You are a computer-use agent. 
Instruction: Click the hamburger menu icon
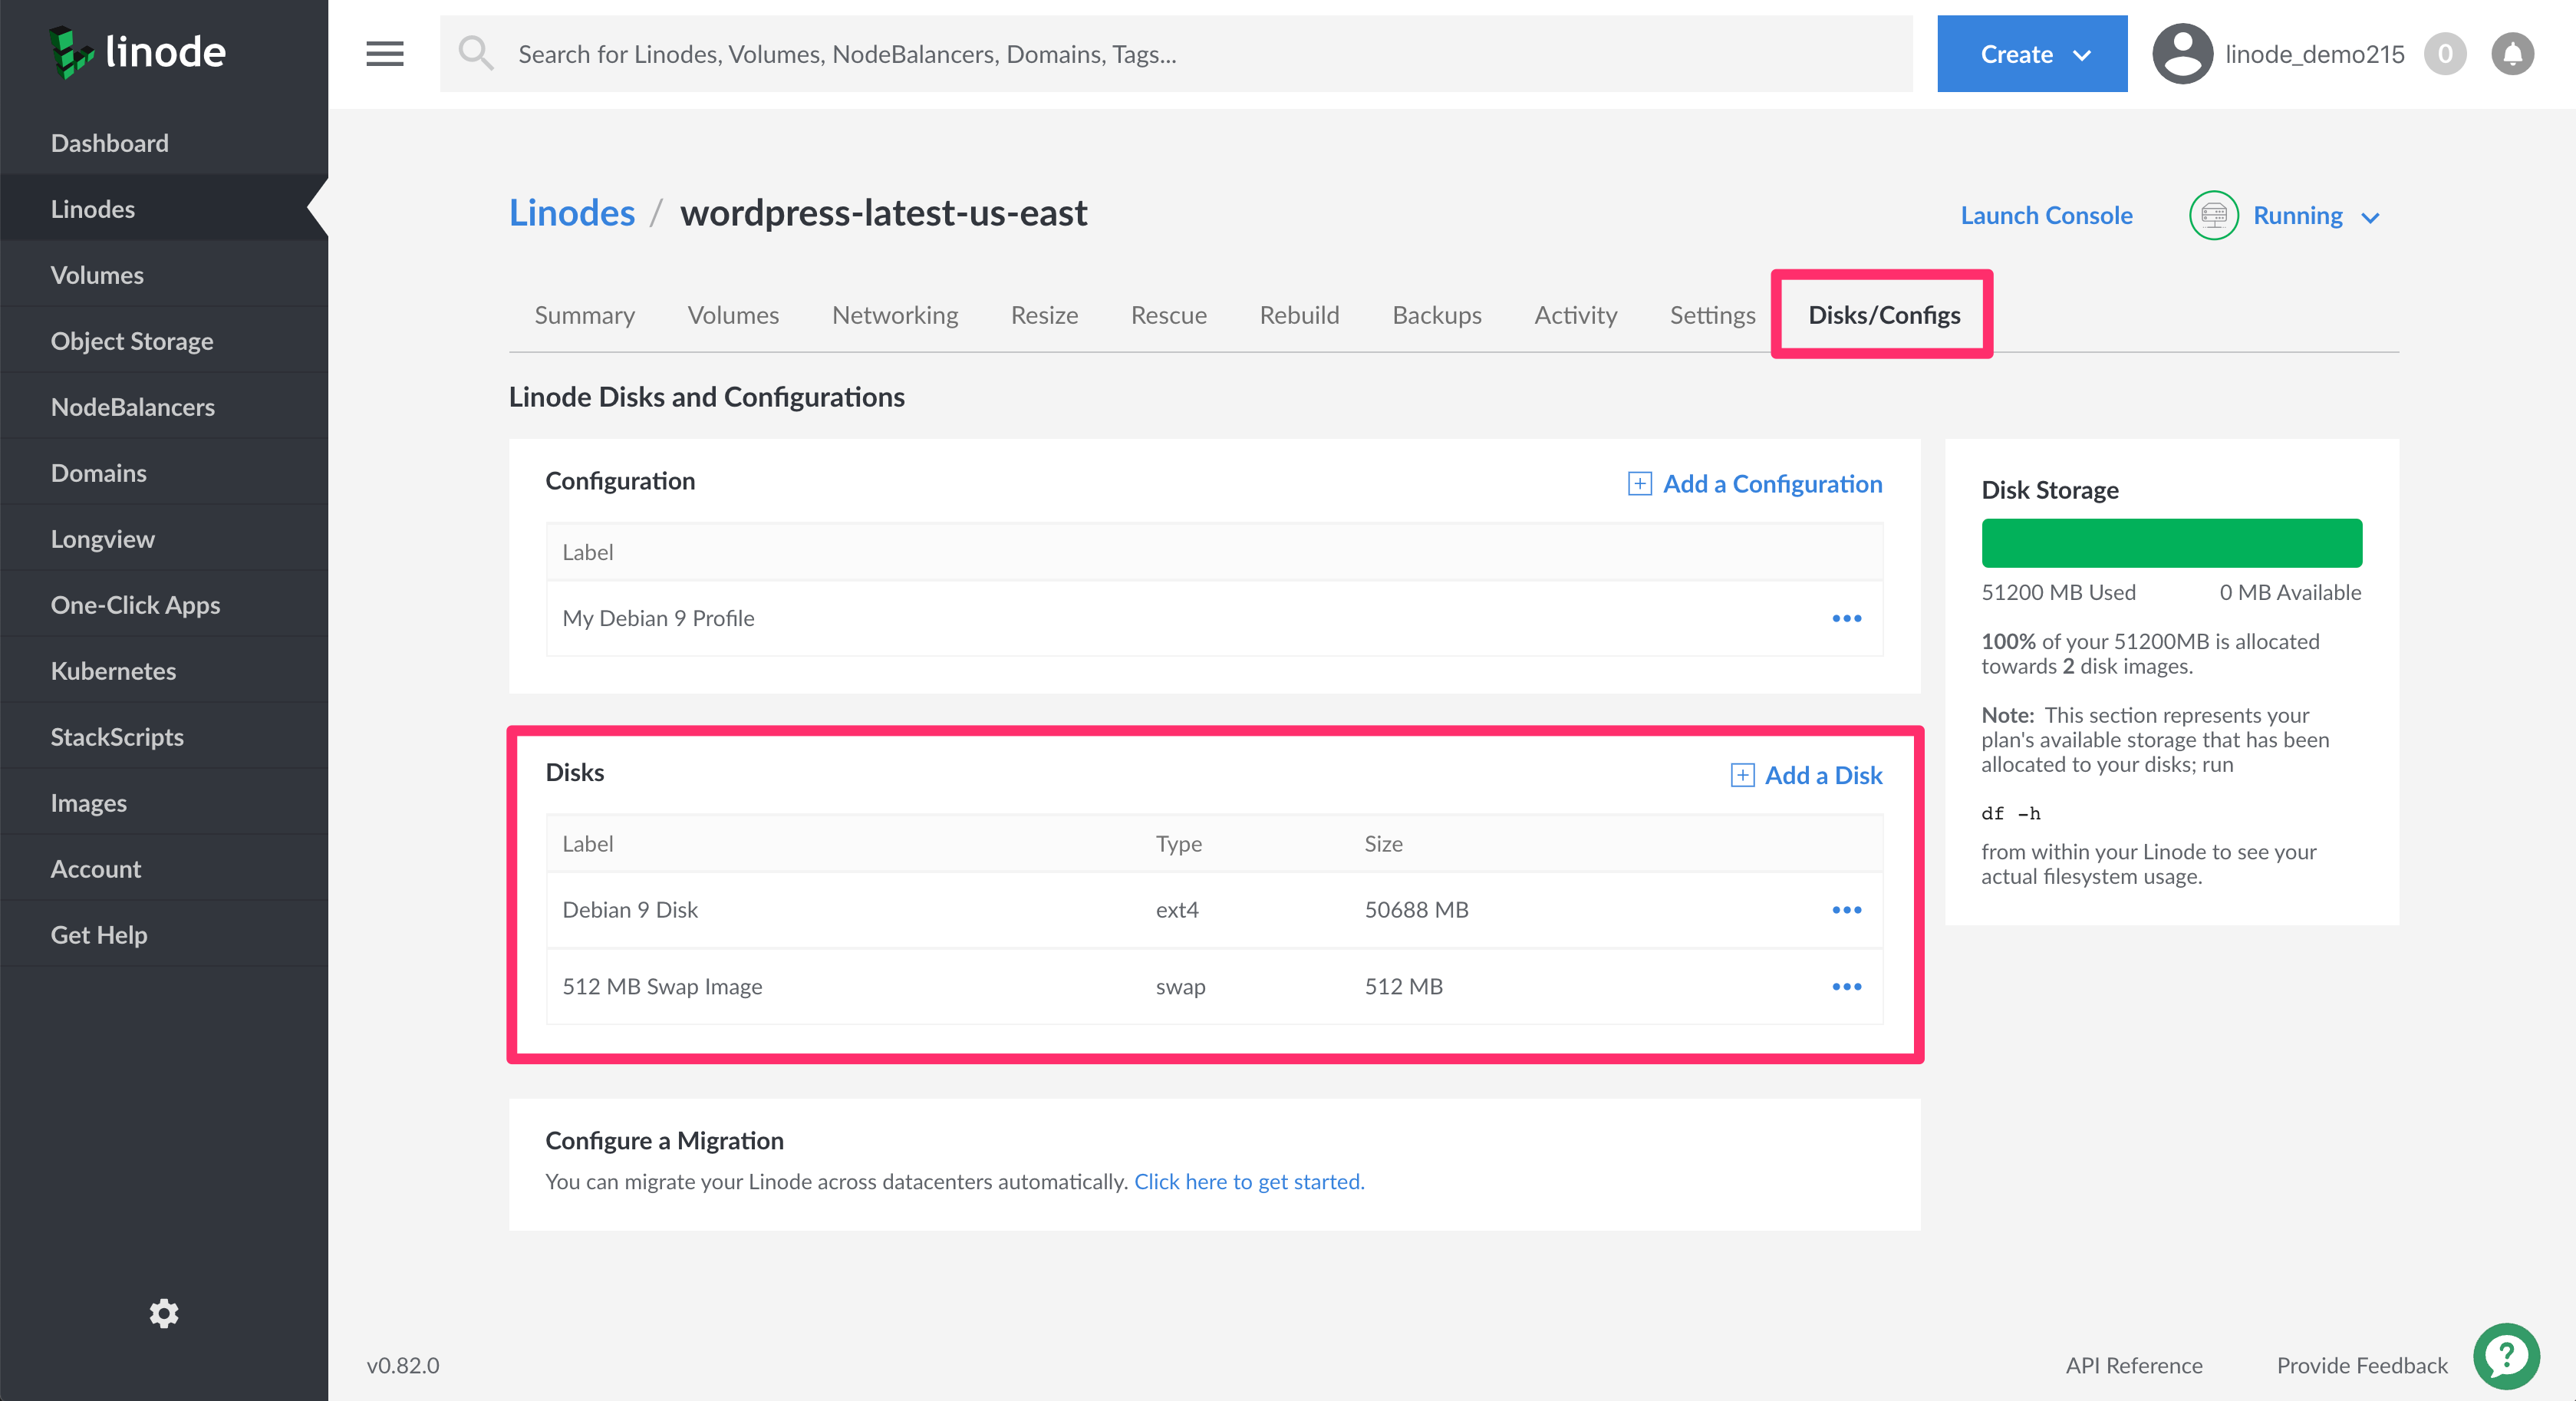point(384,54)
